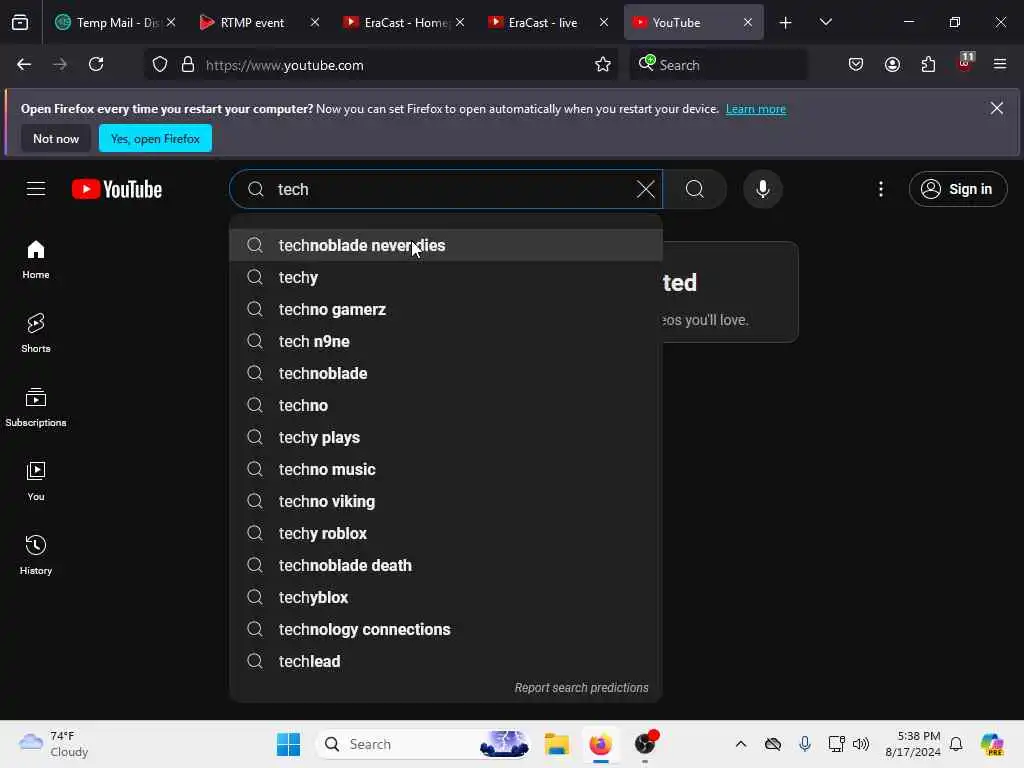Screen dimensions: 1024x768
Task: Open Firefox account icon
Action: pos(892,64)
